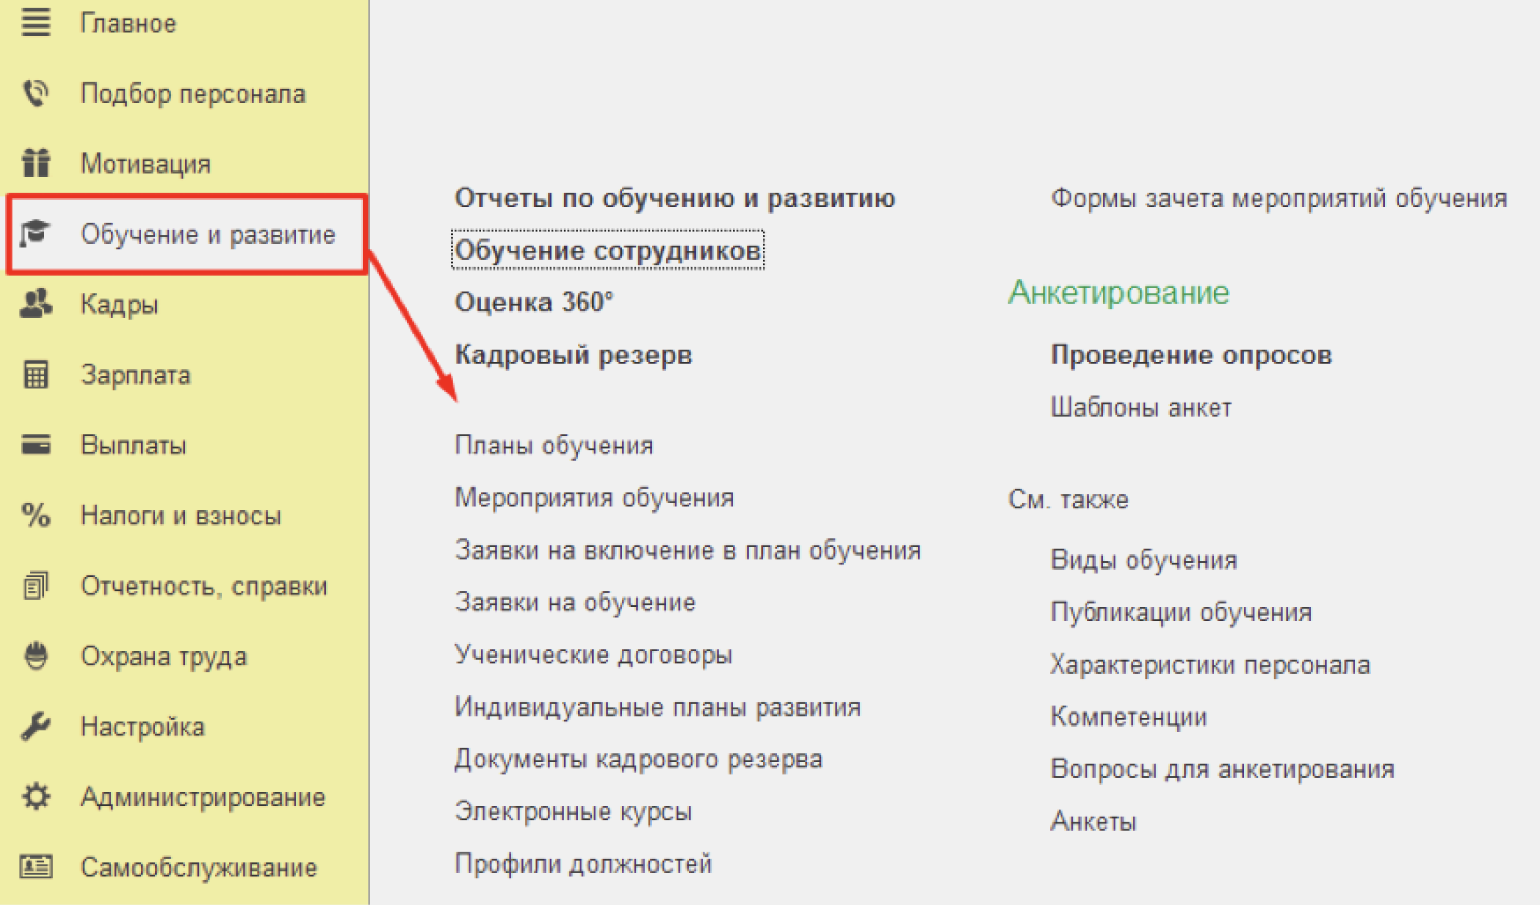Open Ученические договоры
This screenshot has height=905, width=1540.
[x=593, y=655]
